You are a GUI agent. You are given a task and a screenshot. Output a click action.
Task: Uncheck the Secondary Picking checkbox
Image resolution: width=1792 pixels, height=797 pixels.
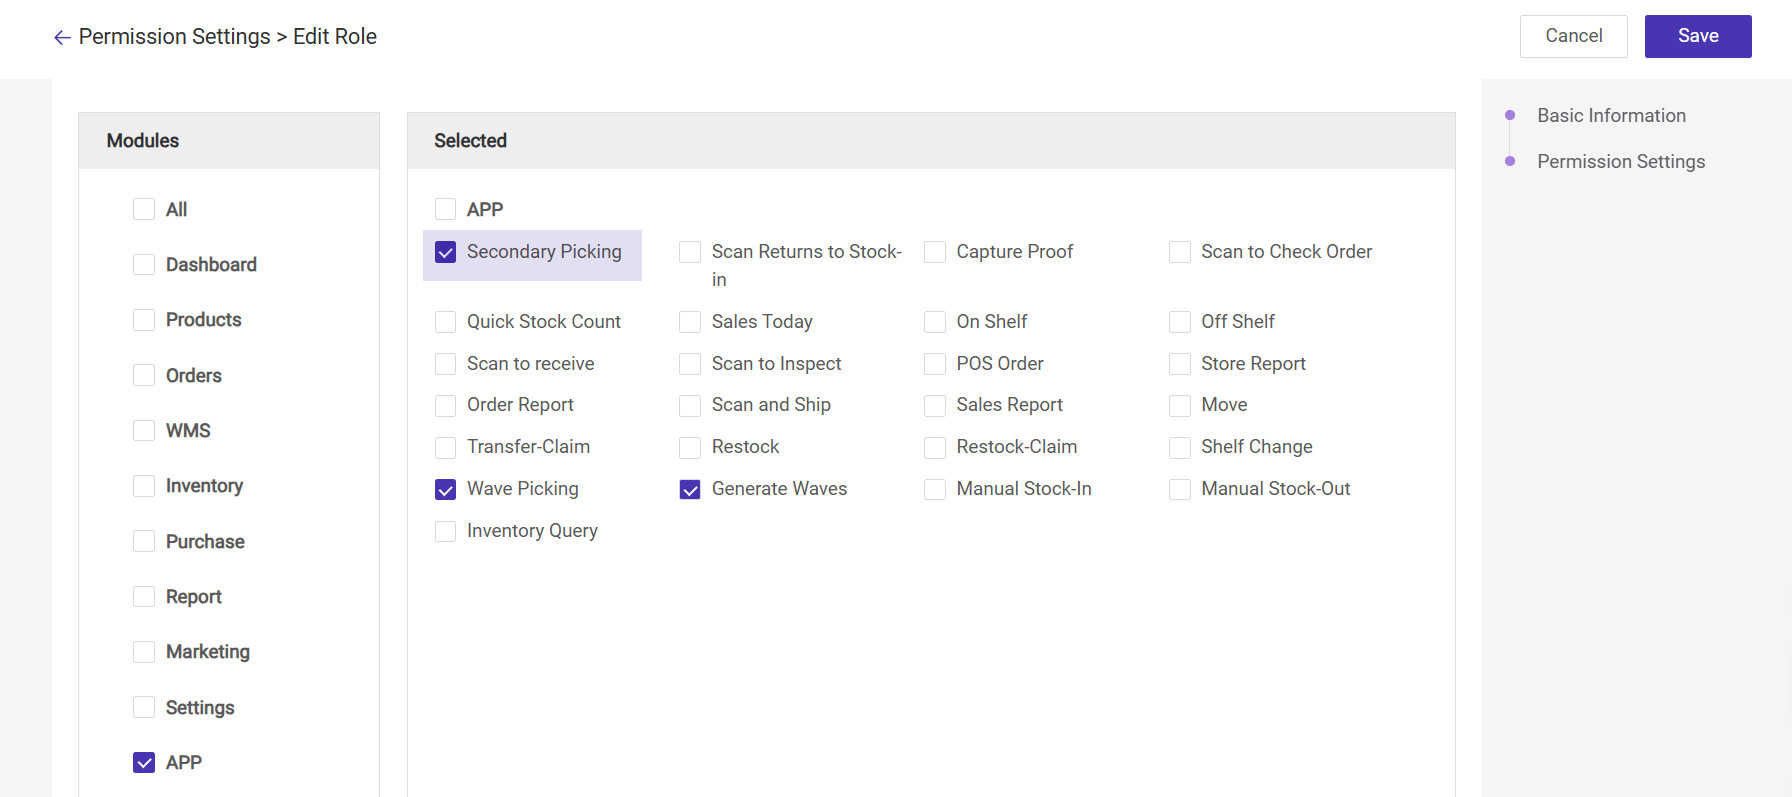[446, 253]
